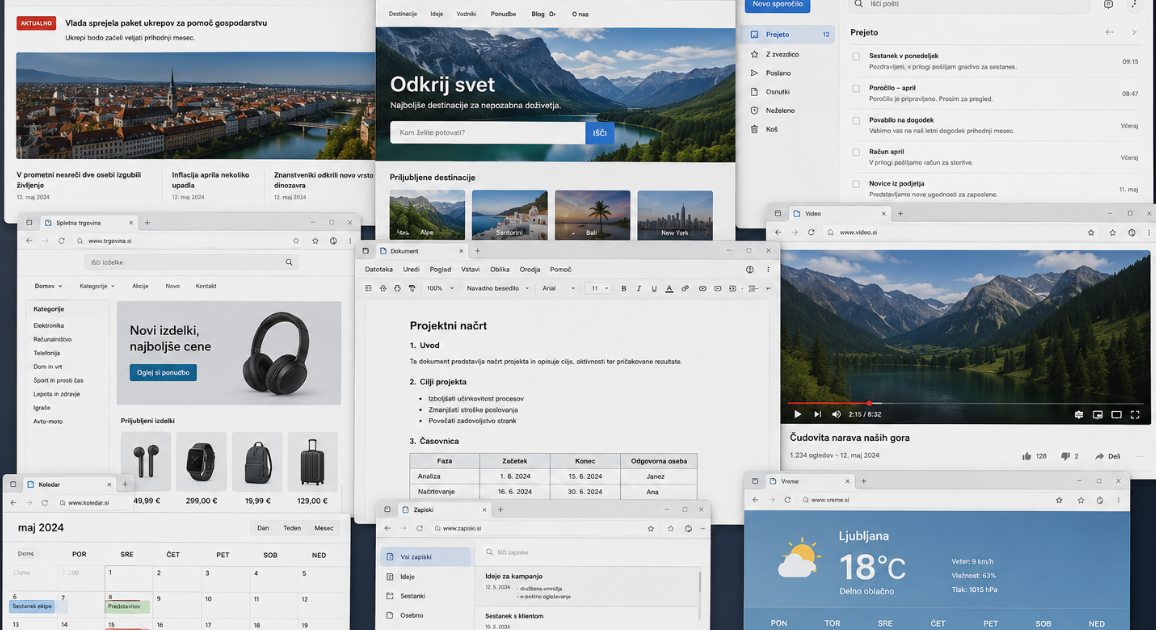The width and height of the screenshot is (1156, 630).
Task: Open text color picker in Dokument
Action: tap(669, 289)
